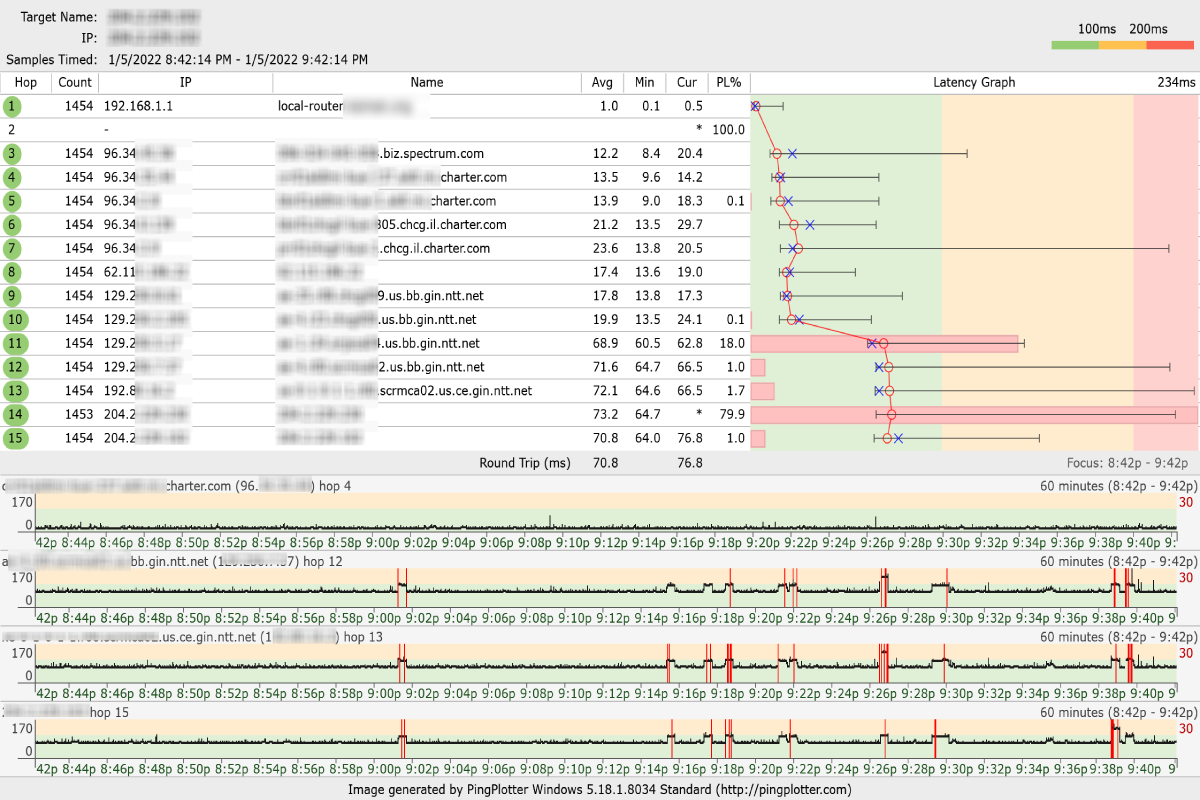Click the green 100ms legend color bar
This screenshot has width=1200, height=800.
click(x=1075, y=45)
